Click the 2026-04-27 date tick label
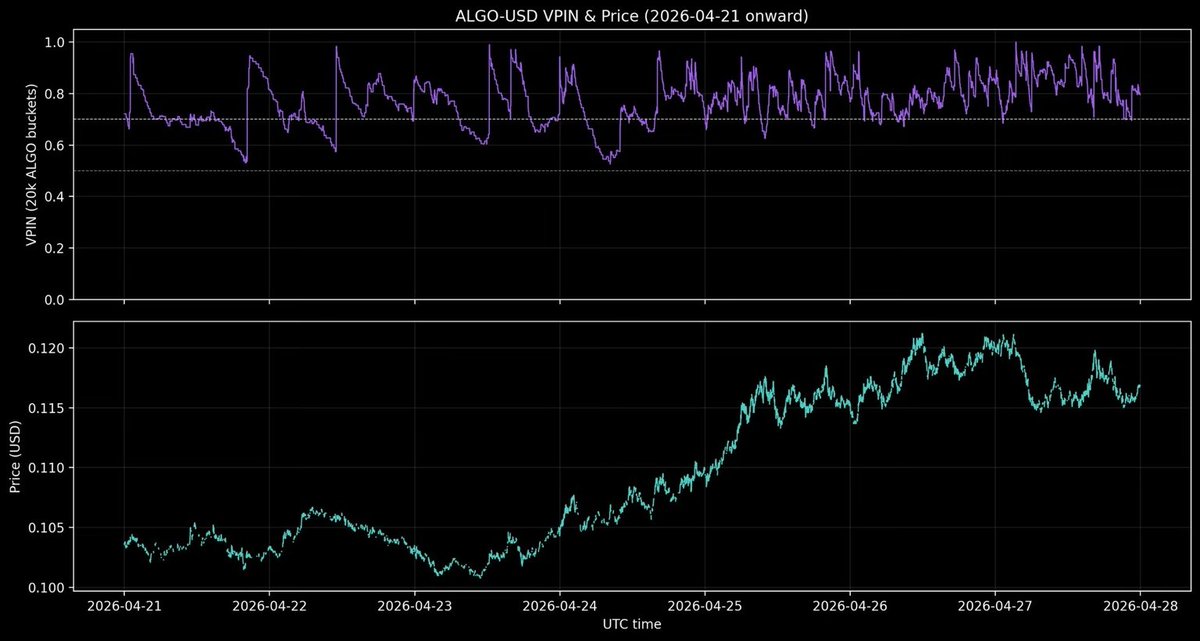 [x=995, y=605]
